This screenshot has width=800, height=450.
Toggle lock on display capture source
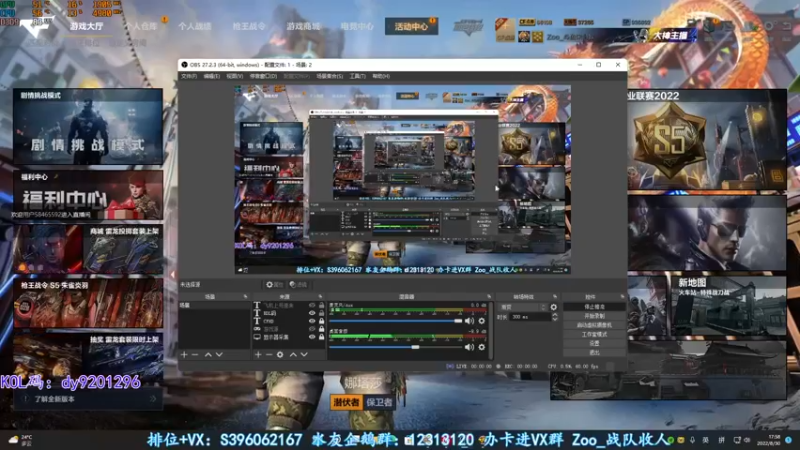point(321,337)
